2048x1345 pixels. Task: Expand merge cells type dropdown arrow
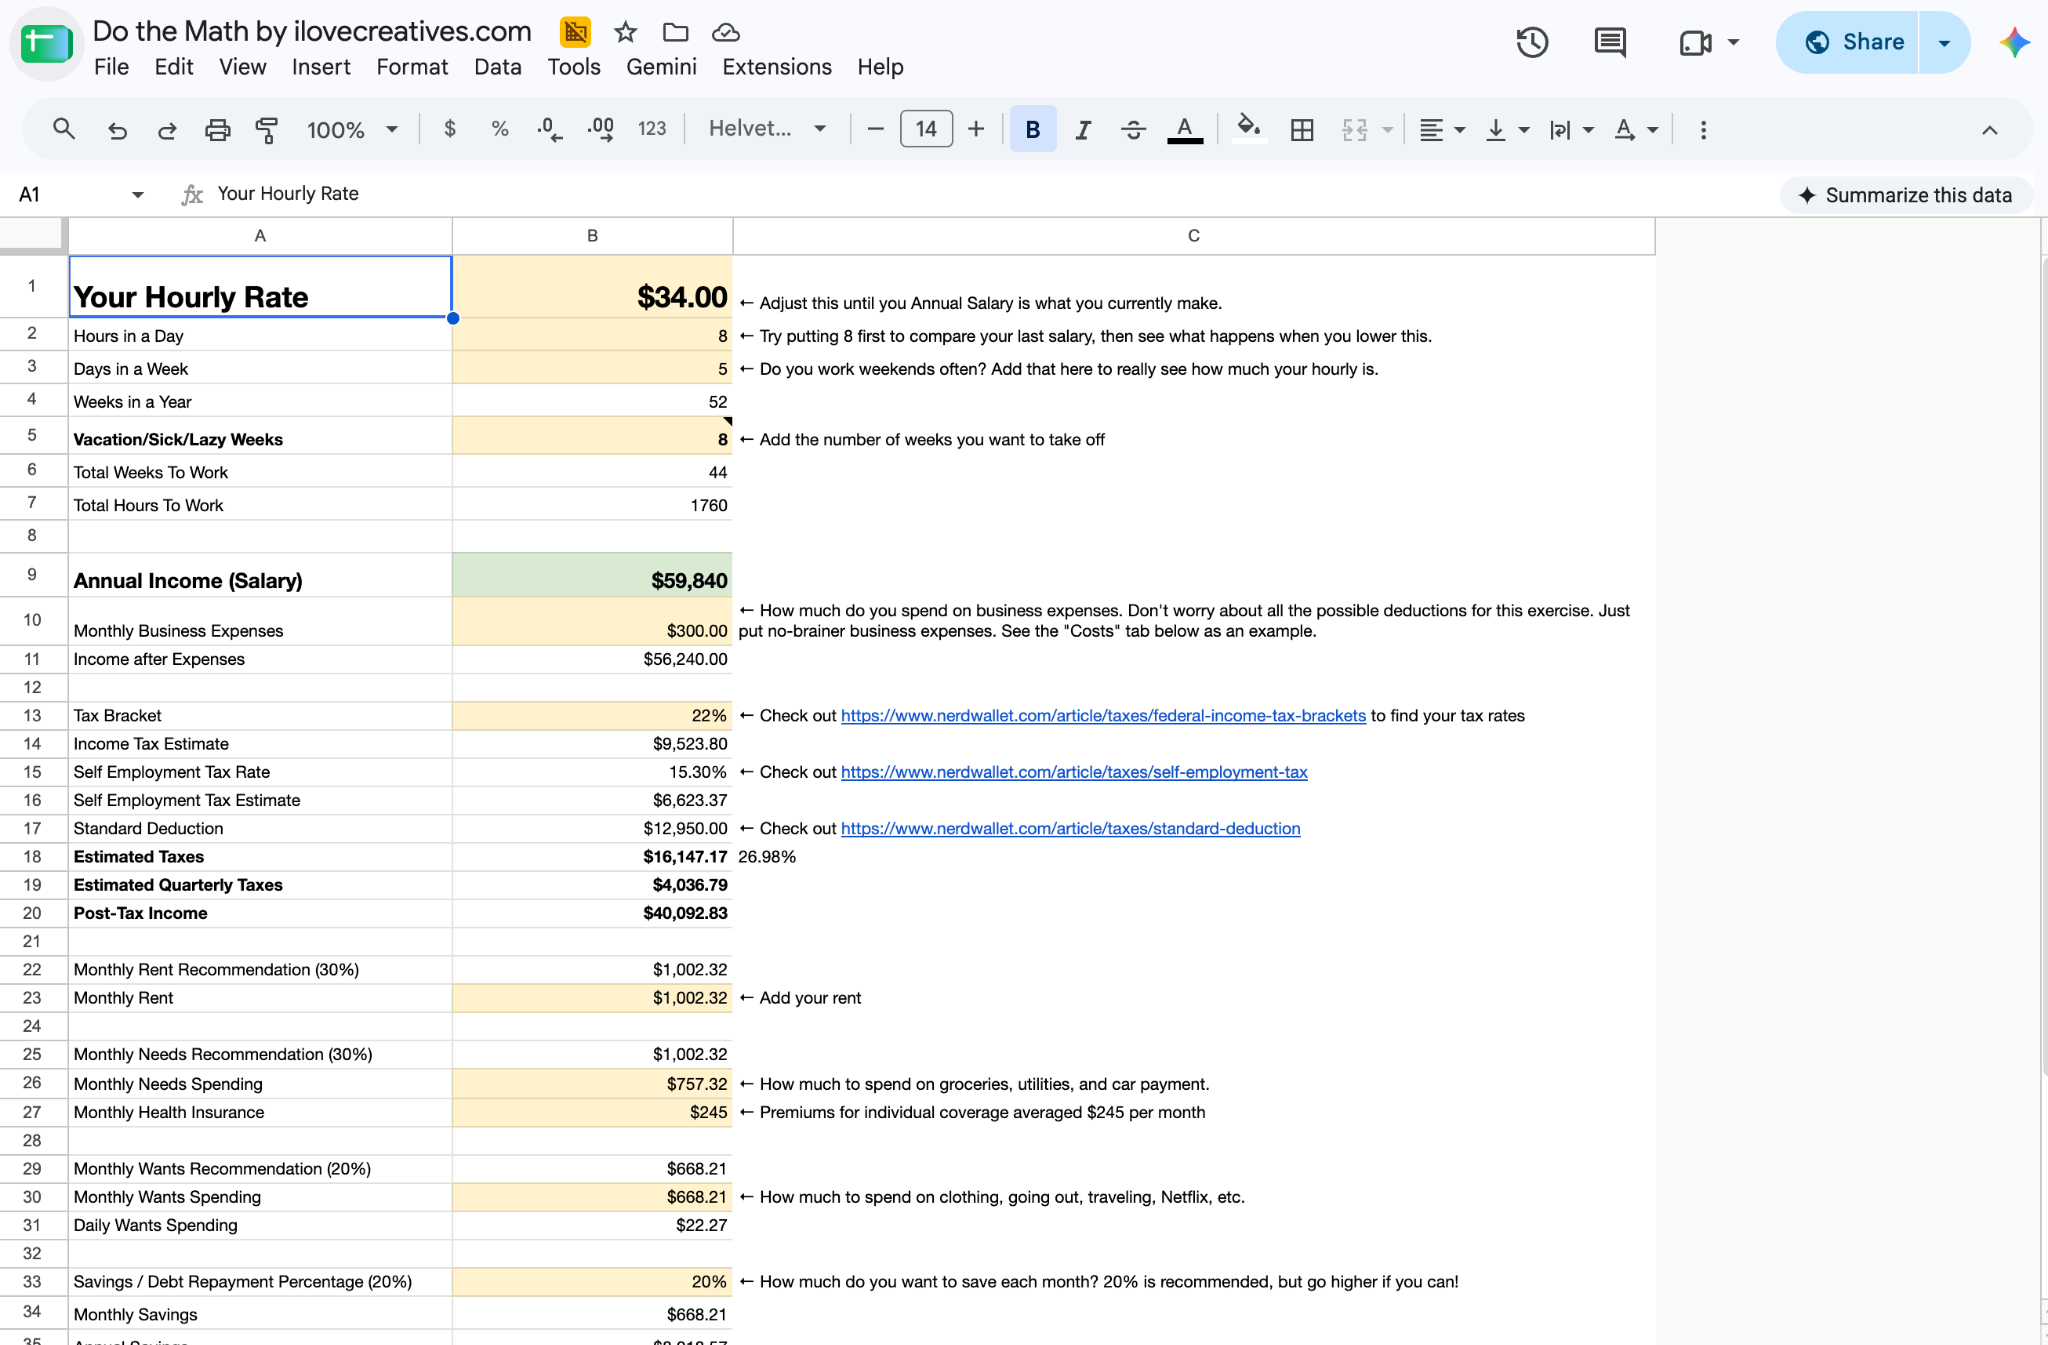[1387, 130]
